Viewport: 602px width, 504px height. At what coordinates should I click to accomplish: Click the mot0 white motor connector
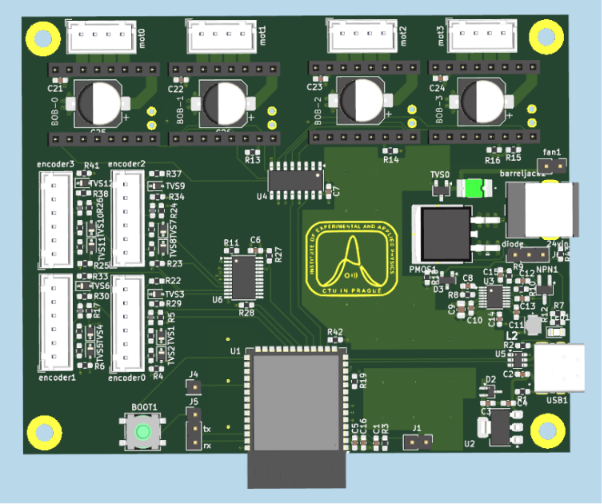(x=101, y=36)
